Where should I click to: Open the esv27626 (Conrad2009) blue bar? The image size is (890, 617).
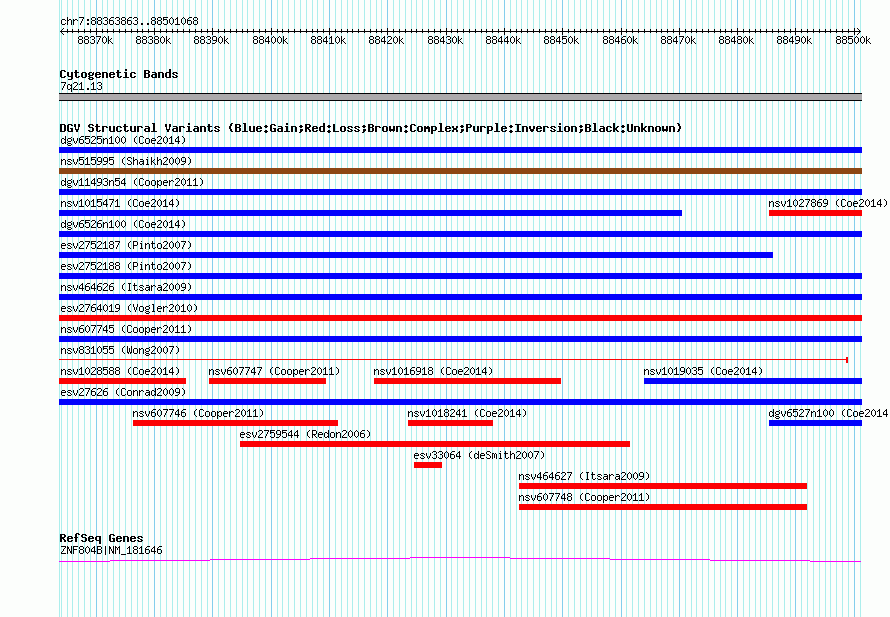click(460, 402)
